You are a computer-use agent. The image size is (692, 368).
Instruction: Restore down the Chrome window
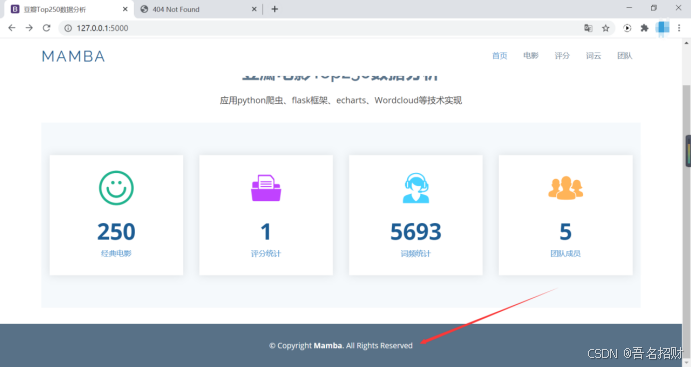pos(654,8)
